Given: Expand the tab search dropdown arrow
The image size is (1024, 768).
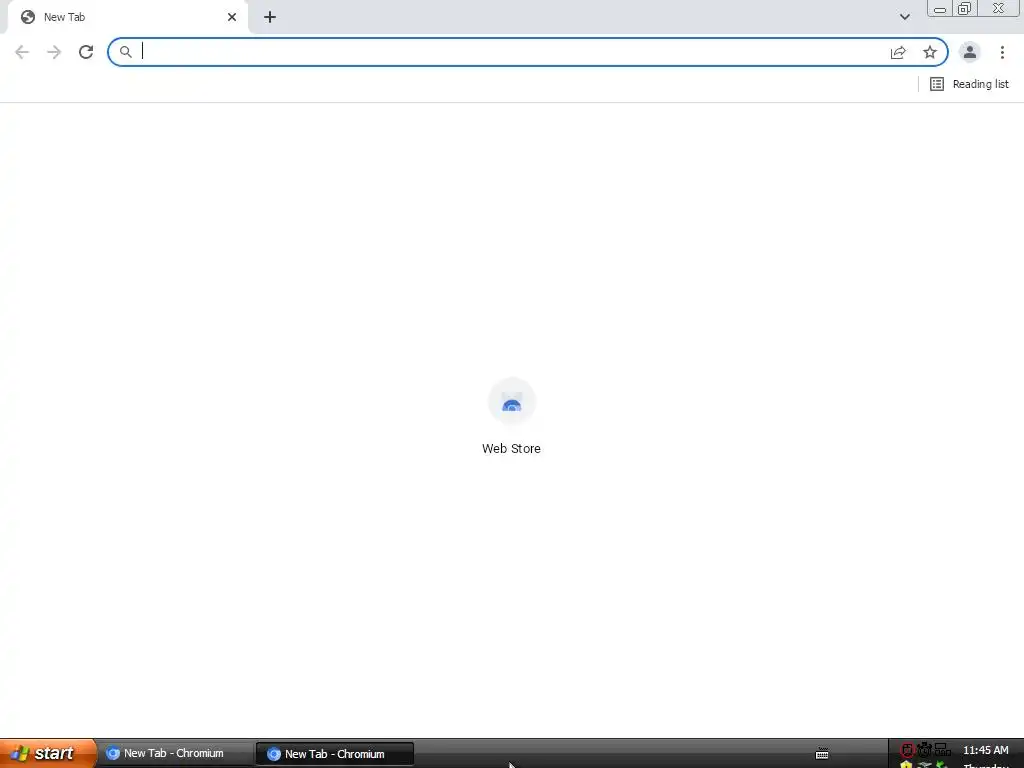Looking at the screenshot, I should (x=904, y=17).
